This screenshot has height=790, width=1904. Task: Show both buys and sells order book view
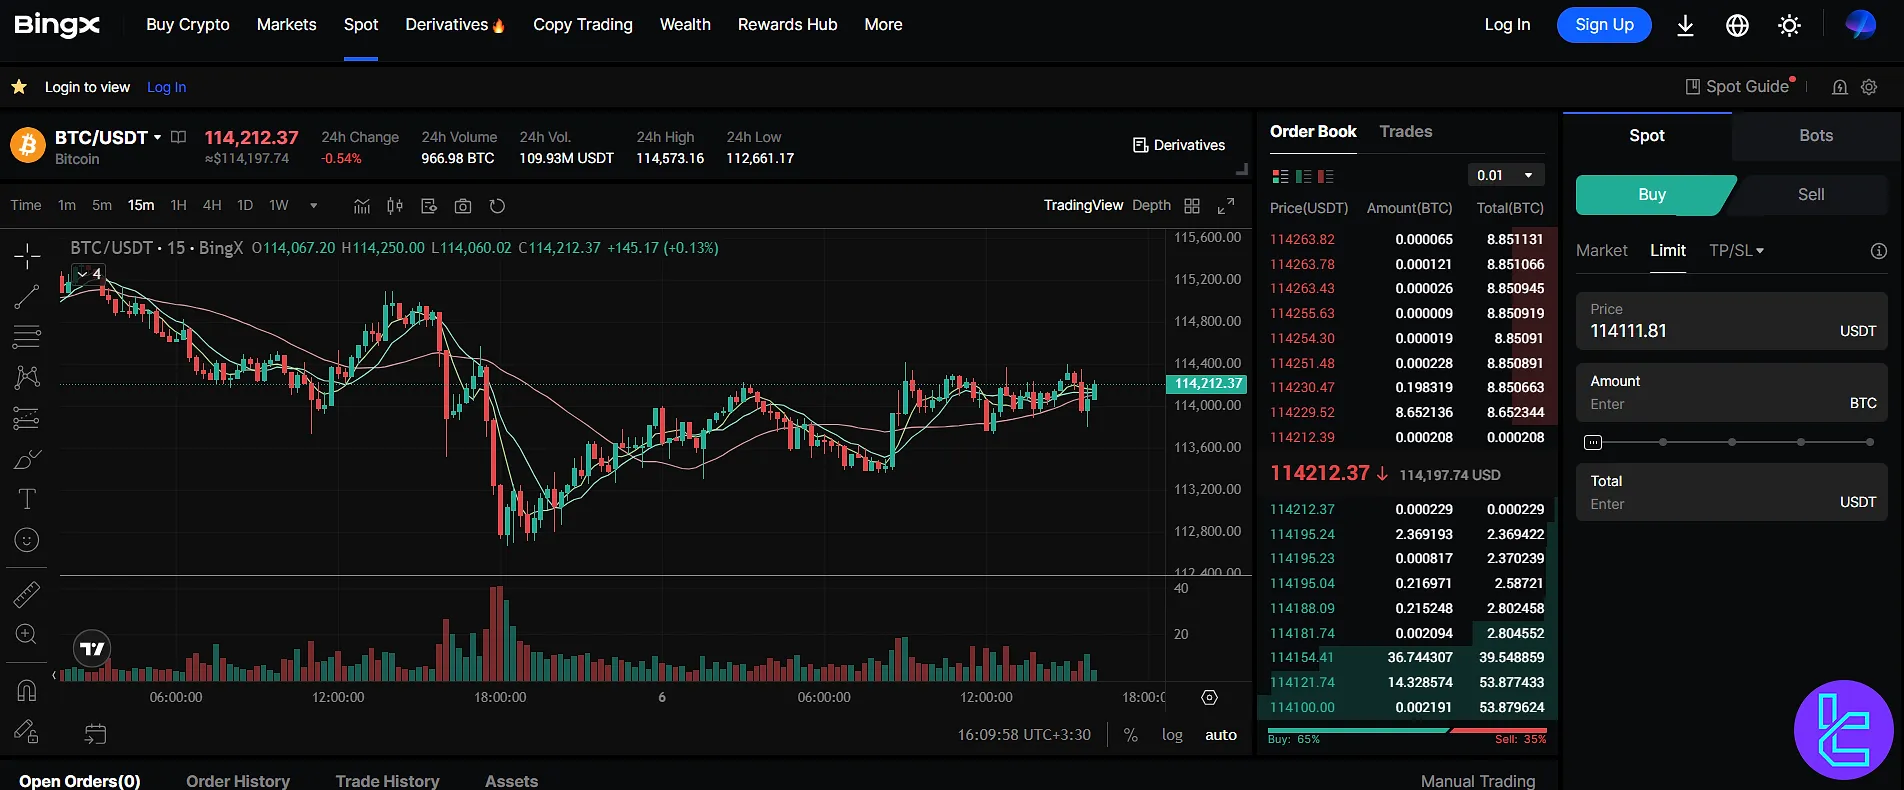point(1280,176)
